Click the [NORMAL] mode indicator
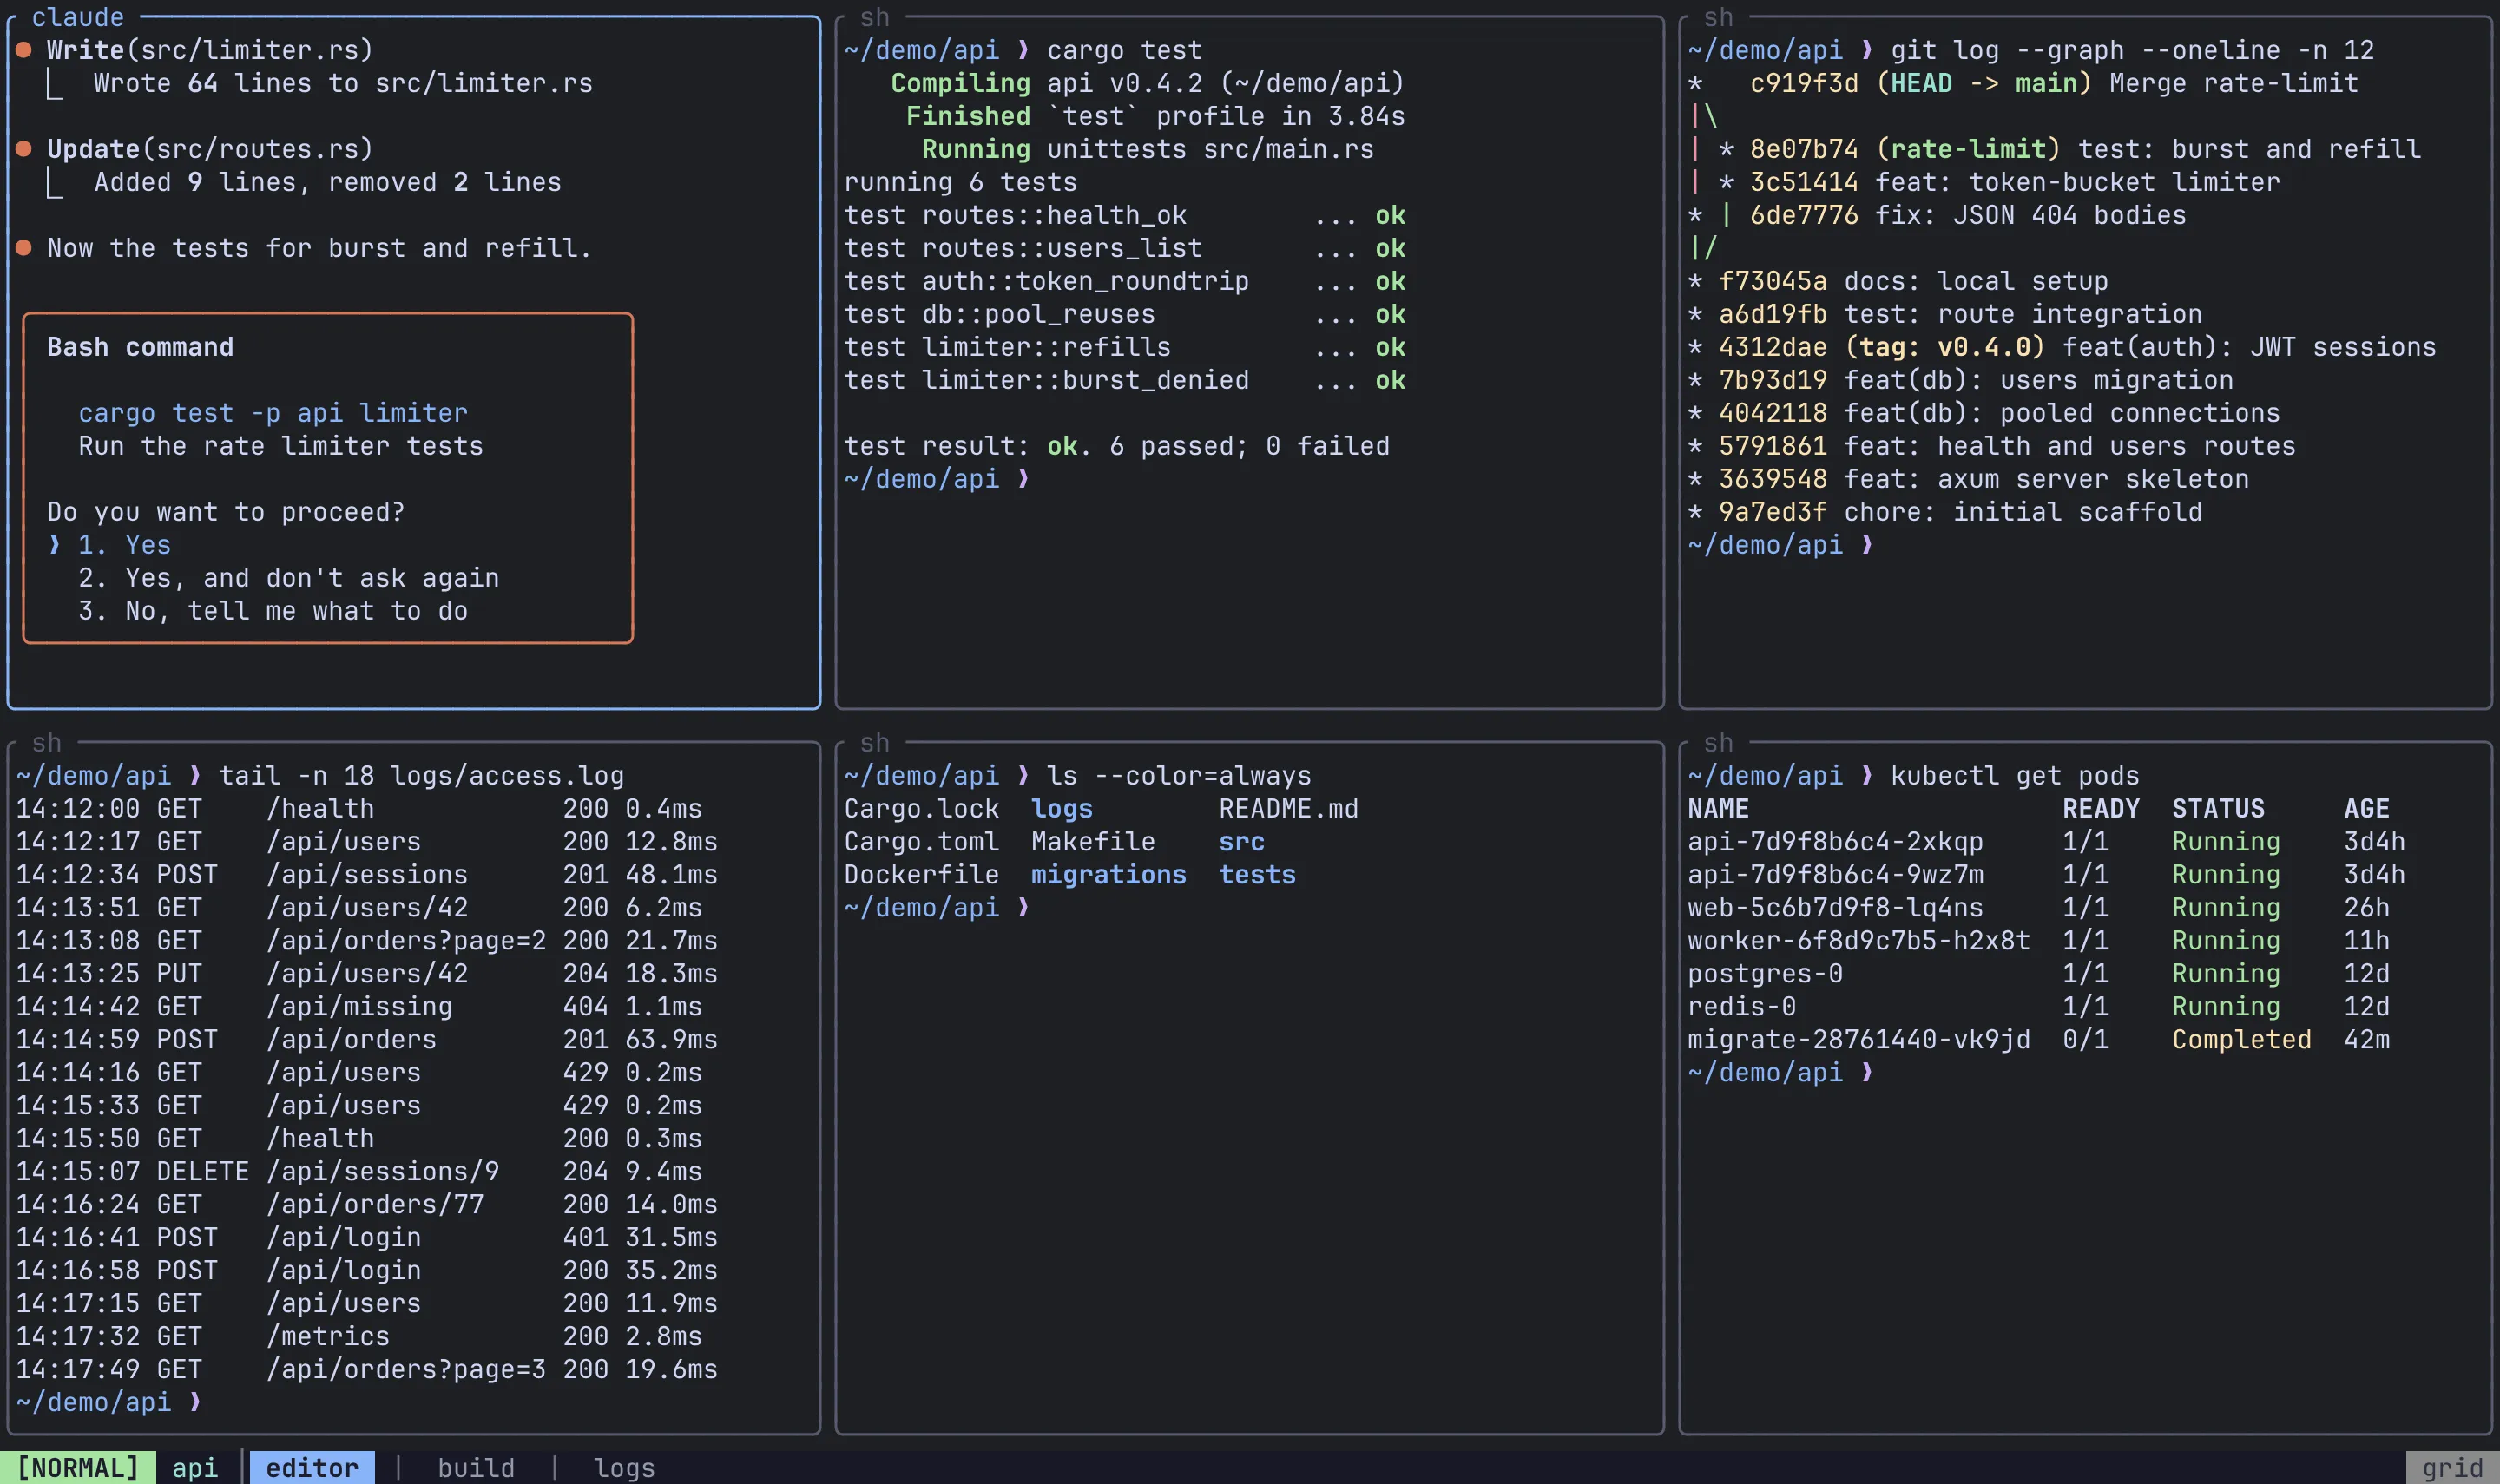 point(78,1467)
